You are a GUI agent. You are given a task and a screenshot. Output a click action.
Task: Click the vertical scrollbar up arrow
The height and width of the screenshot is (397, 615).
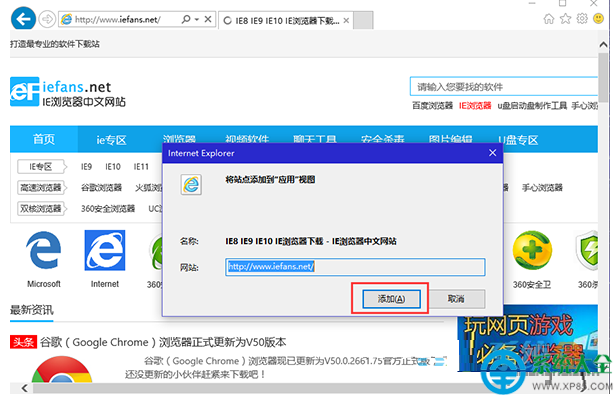point(603,44)
